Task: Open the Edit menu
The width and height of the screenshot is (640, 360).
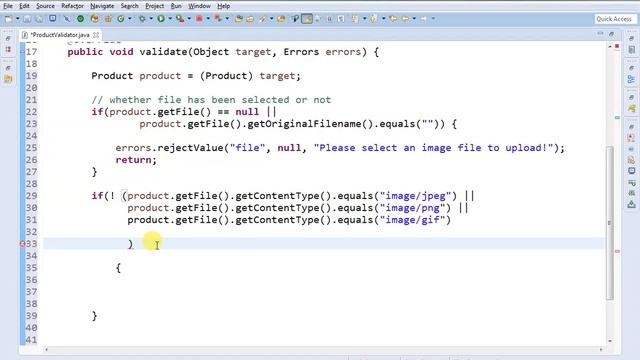Action: pyautogui.click(x=24, y=6)
